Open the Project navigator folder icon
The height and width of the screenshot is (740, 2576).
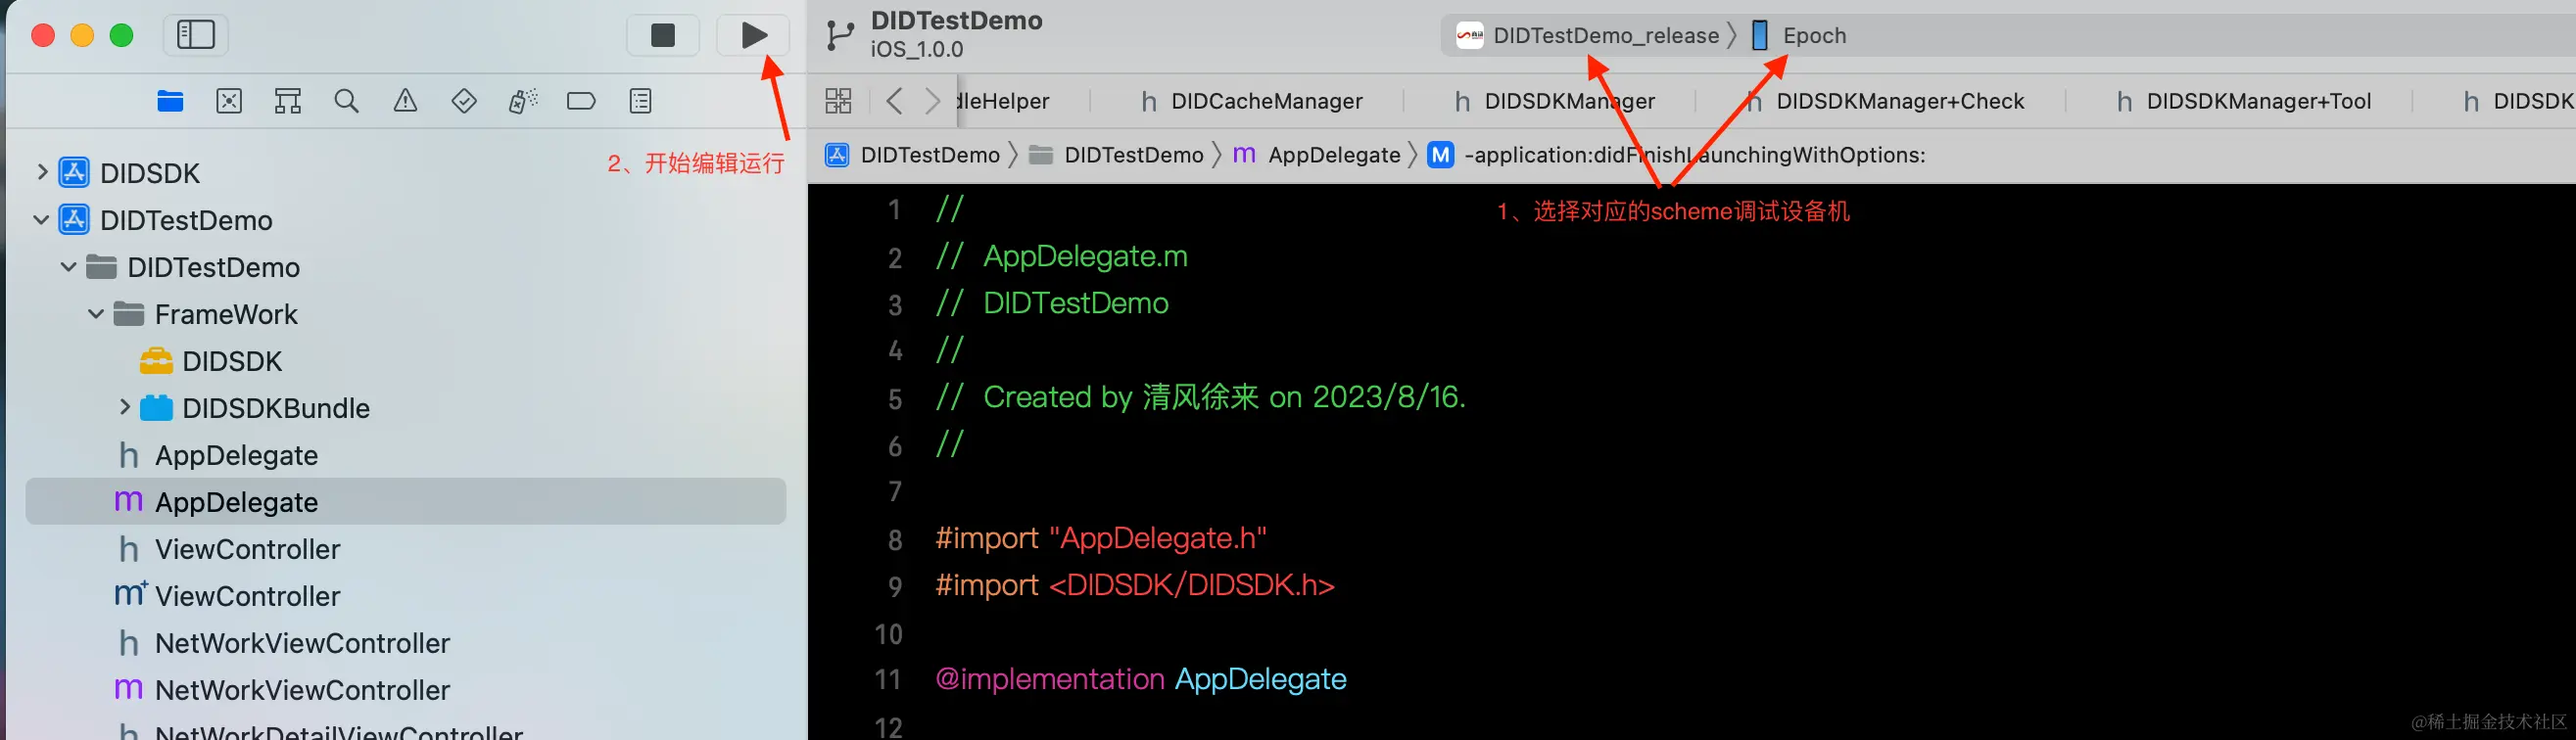pos(170,101)
